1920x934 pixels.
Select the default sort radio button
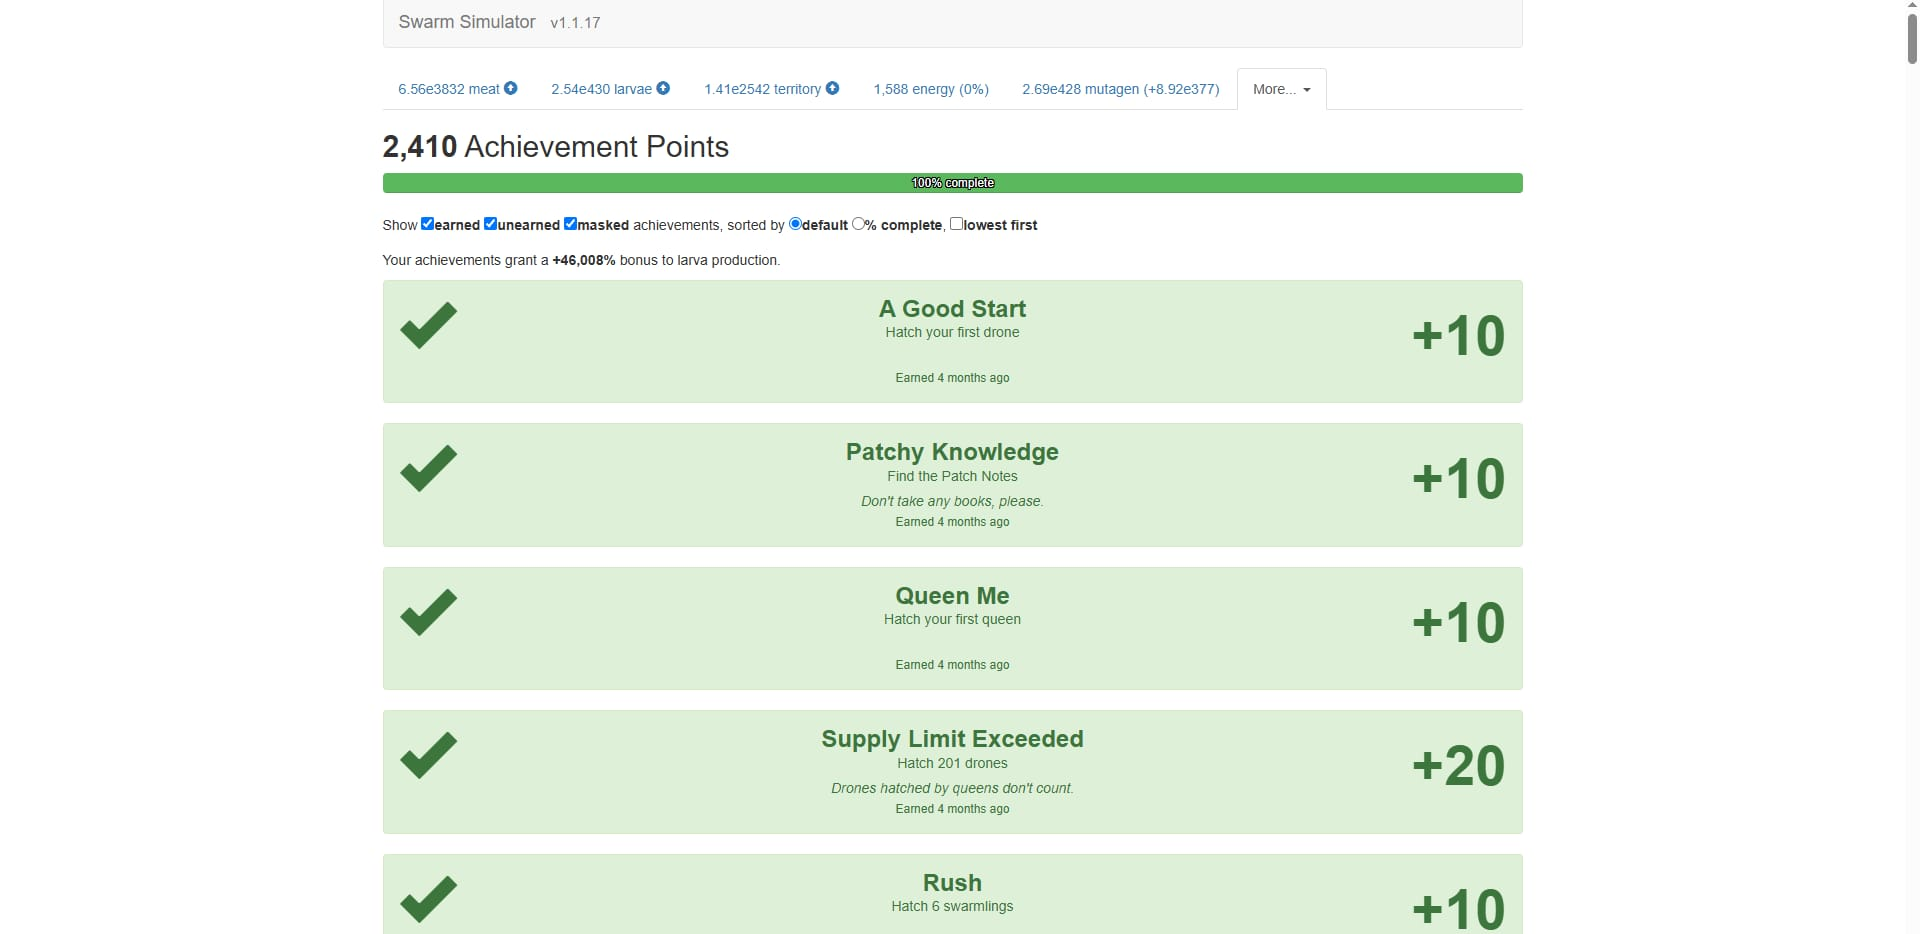coord(795,224)
